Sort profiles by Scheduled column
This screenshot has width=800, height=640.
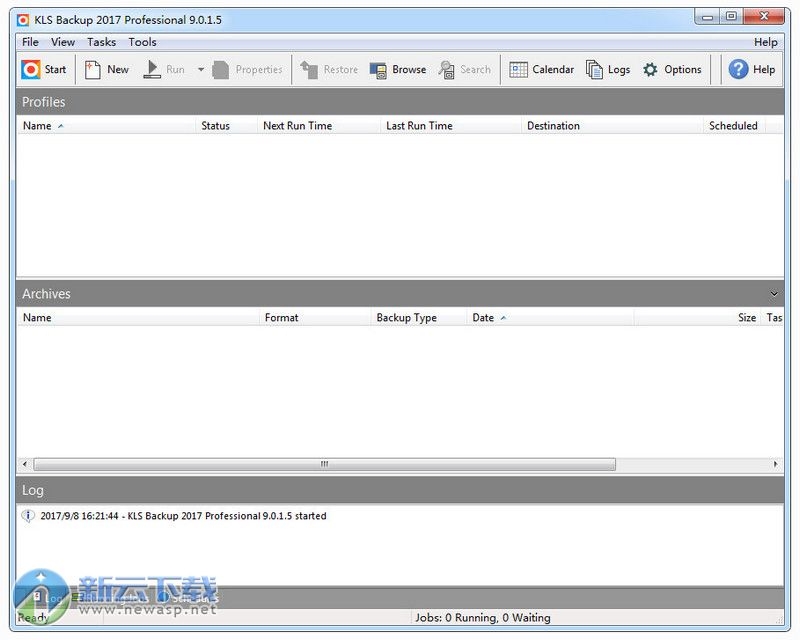click(734, 126)
